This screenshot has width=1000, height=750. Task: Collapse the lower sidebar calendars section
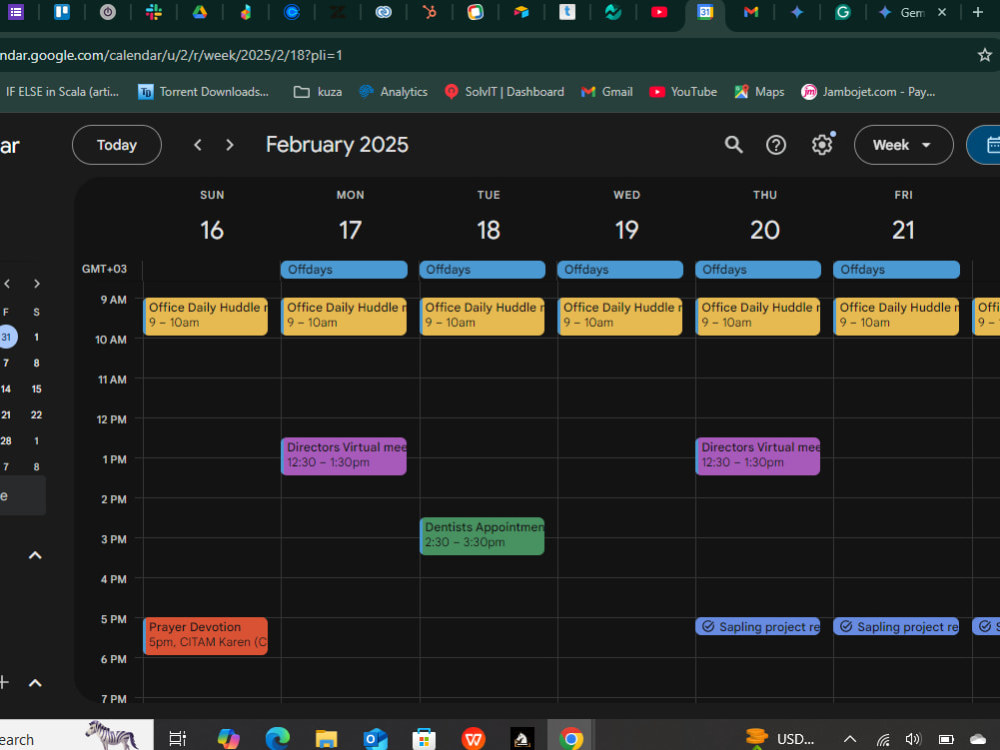point(35,683)
